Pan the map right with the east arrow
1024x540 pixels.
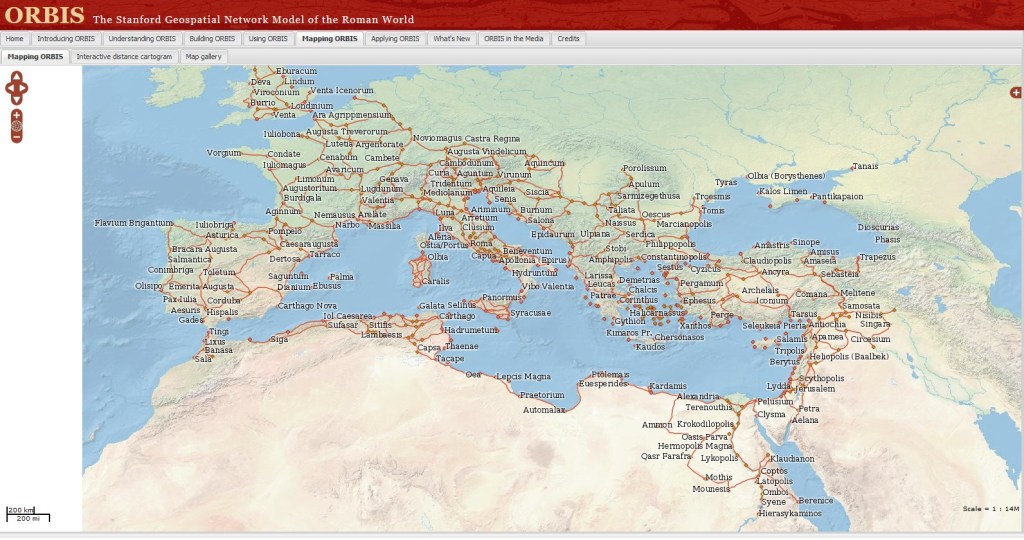23,90
